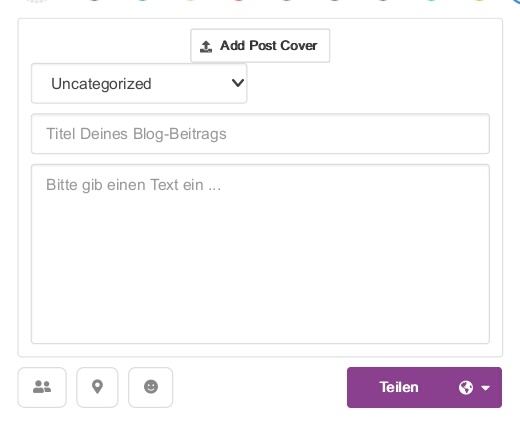This screenshot has height=427, width=520.
Task: Click the Add Post Cover text label
Action: [x=268, y=46]
